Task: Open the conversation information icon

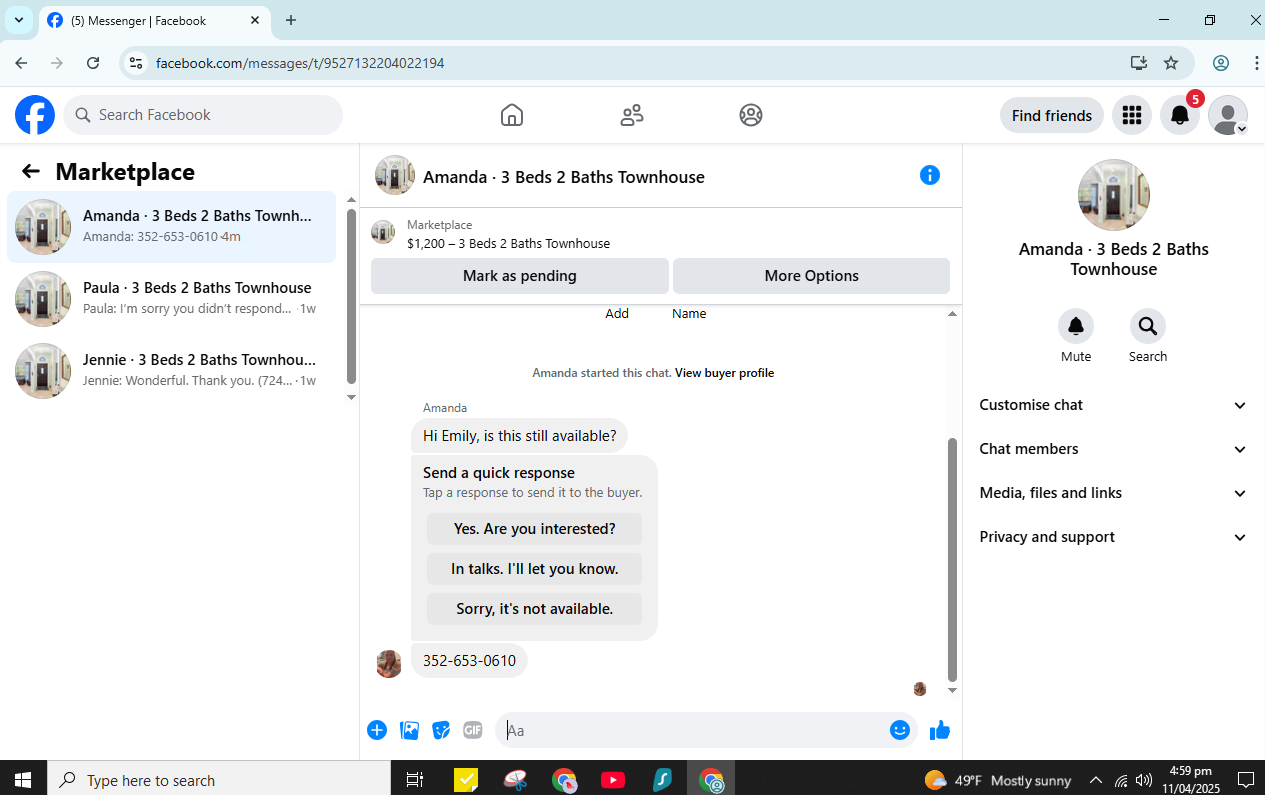Action: [x=930, y=175]
